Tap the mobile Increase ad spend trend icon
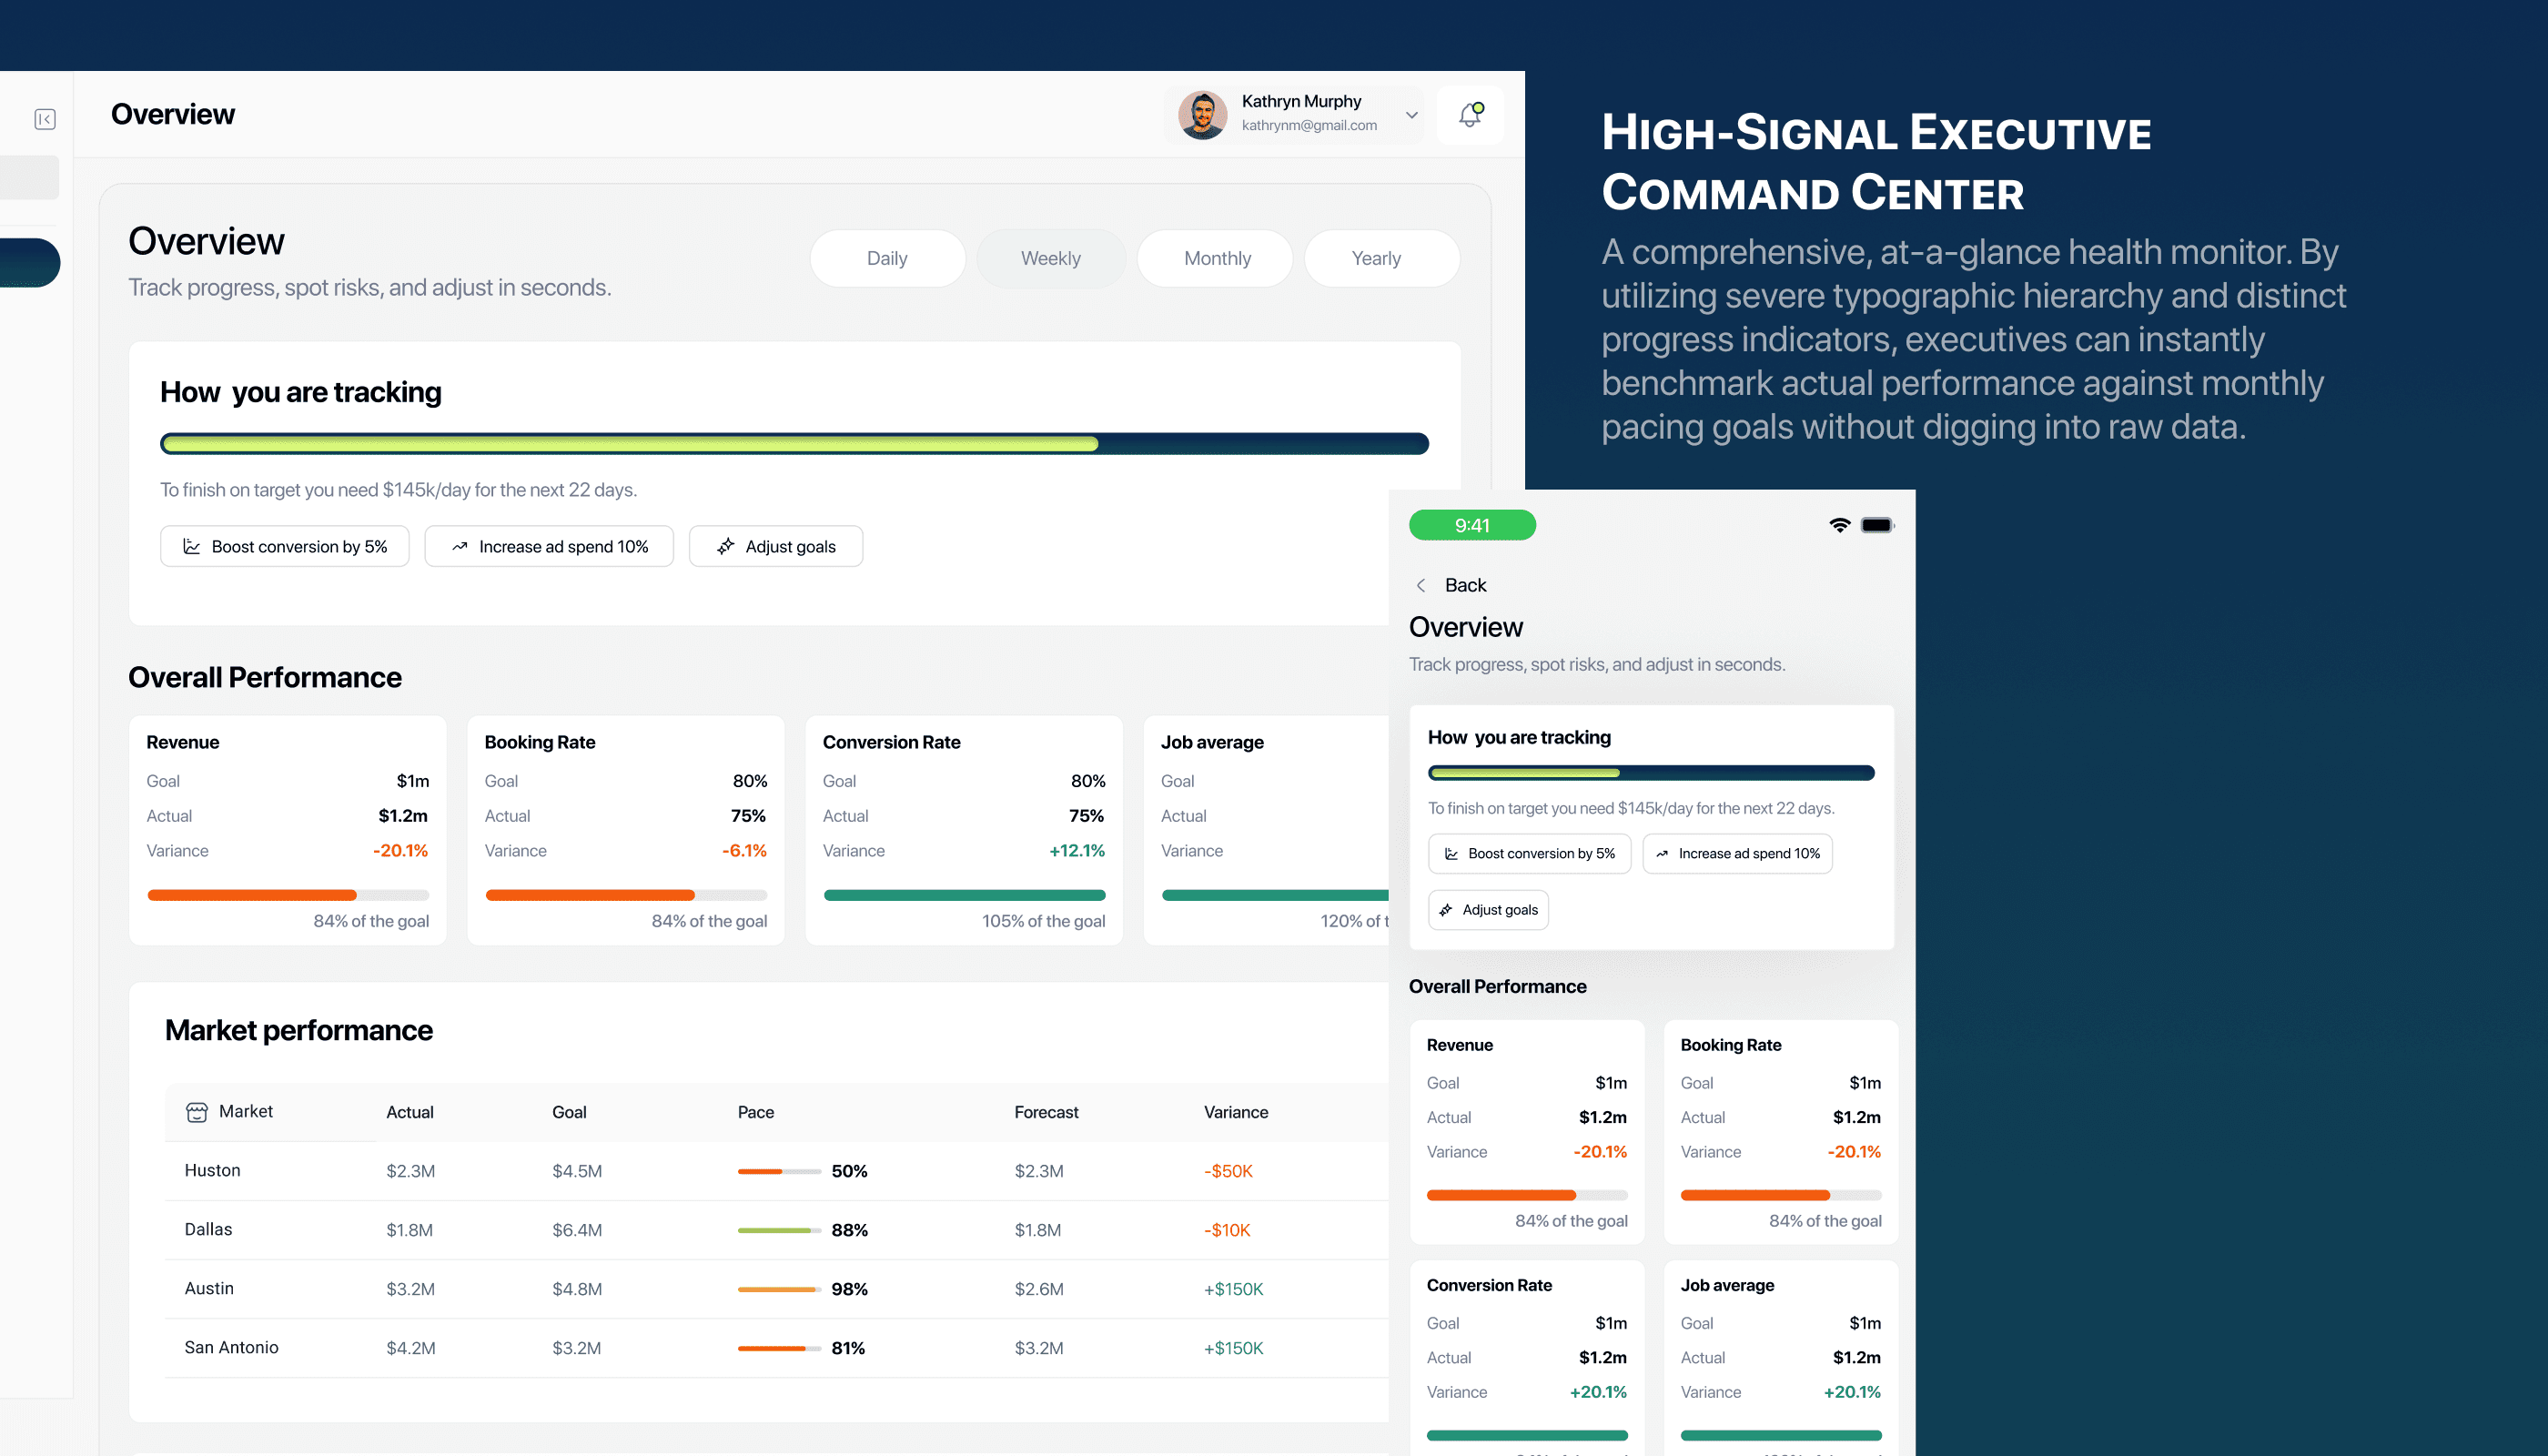This screenshot has height=1456, width=2548. point(1662,854)
